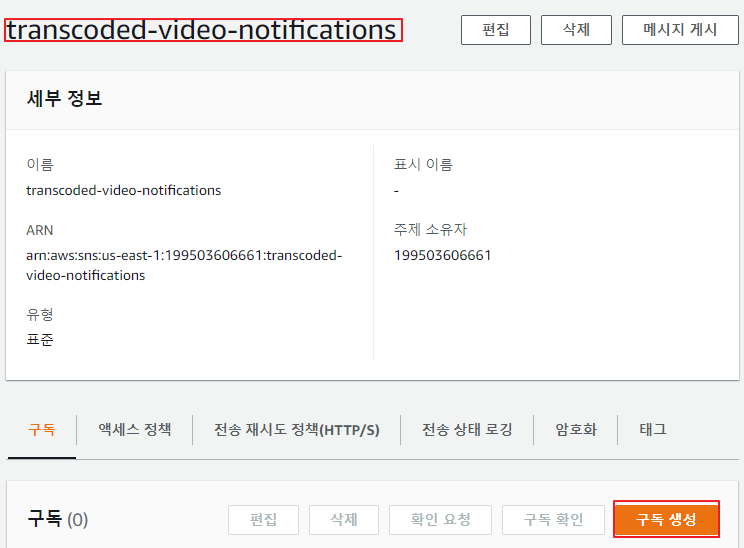
Task: Open 메시지 게시 to publish a message
Action: [x=680, y=30]
